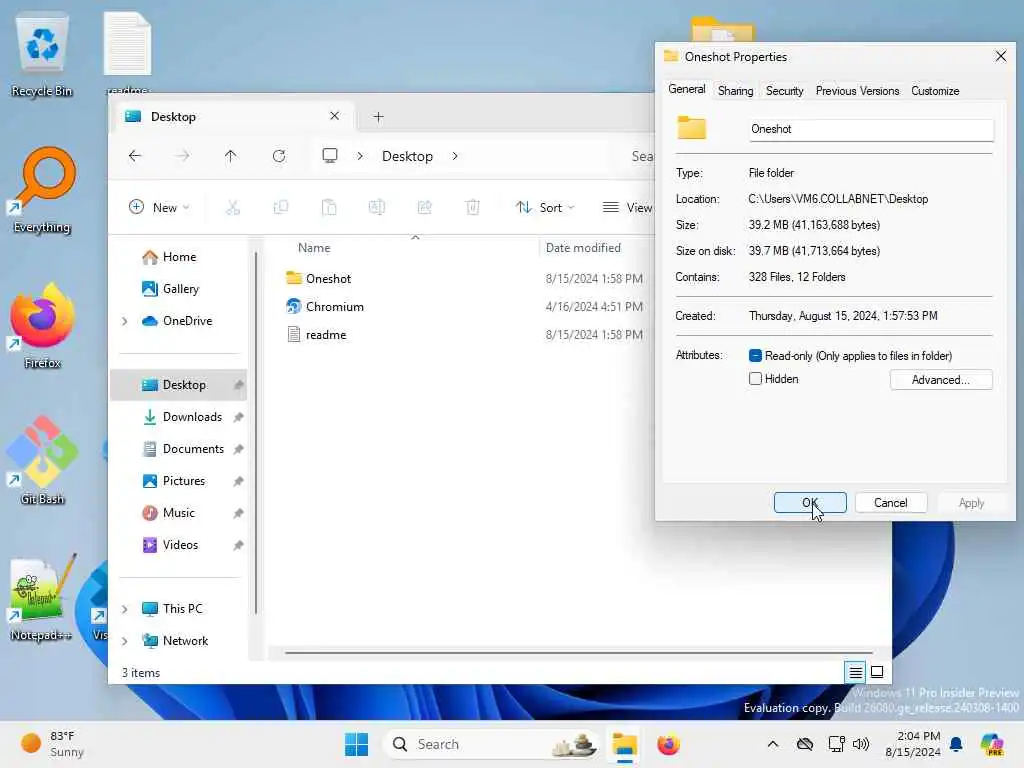Image resolution: width=1024 pixels, height=768 pixels.
Task: Click the horizontal scrollbar in file list
Action: 579,652
